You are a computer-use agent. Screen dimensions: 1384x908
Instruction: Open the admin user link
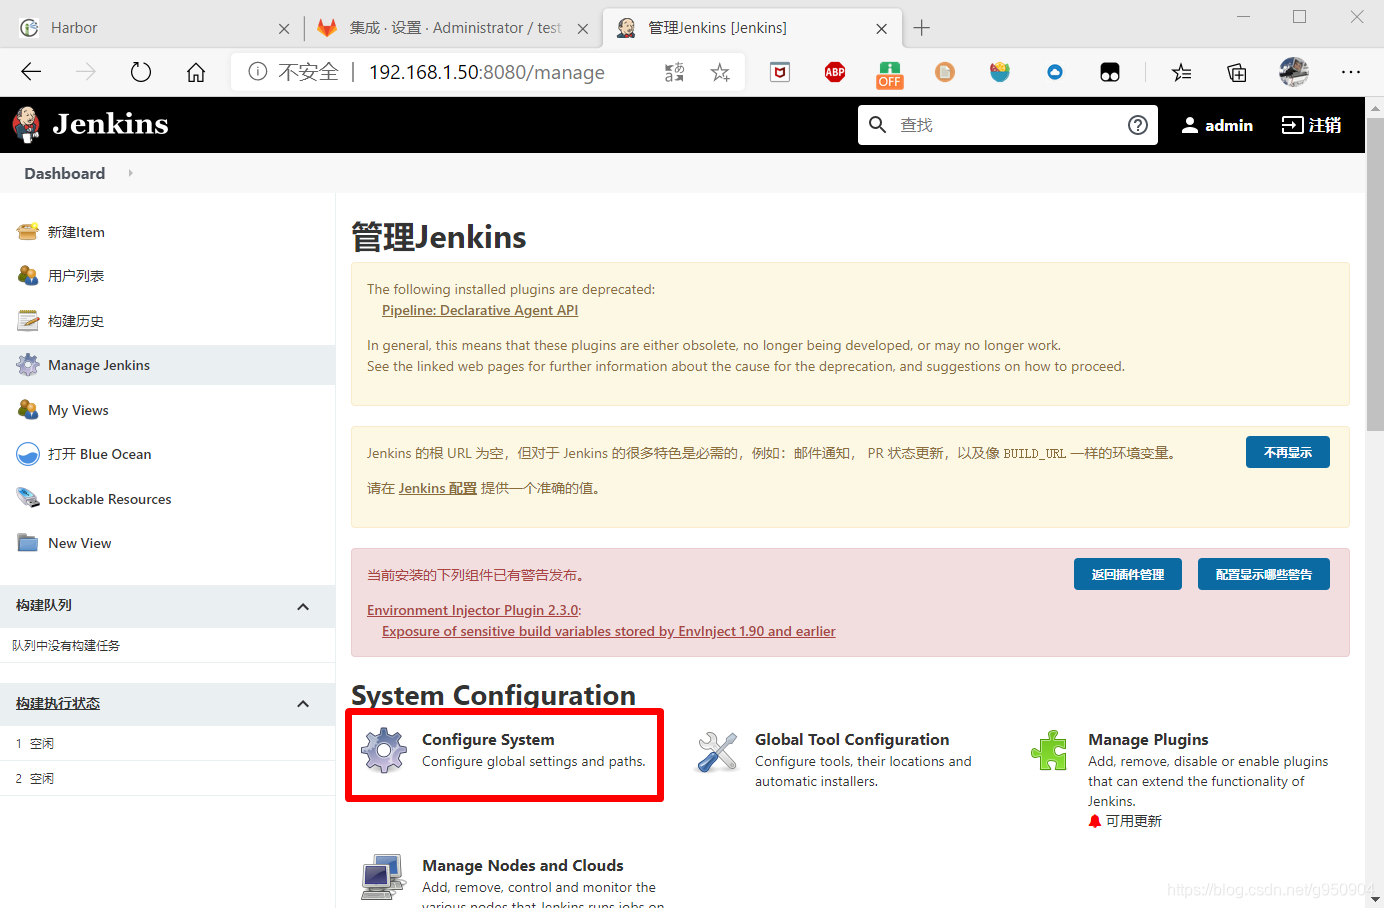1217,125
